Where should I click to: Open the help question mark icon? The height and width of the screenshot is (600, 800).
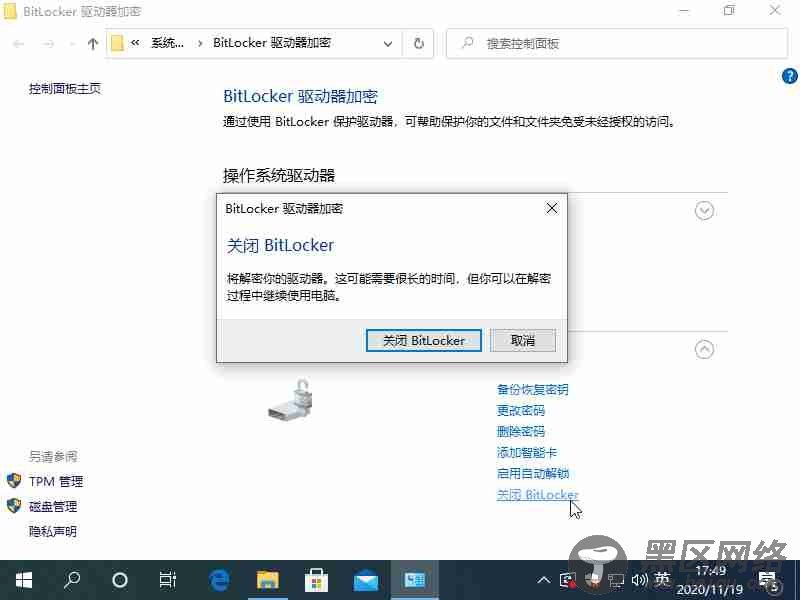[x=789, y=77]
